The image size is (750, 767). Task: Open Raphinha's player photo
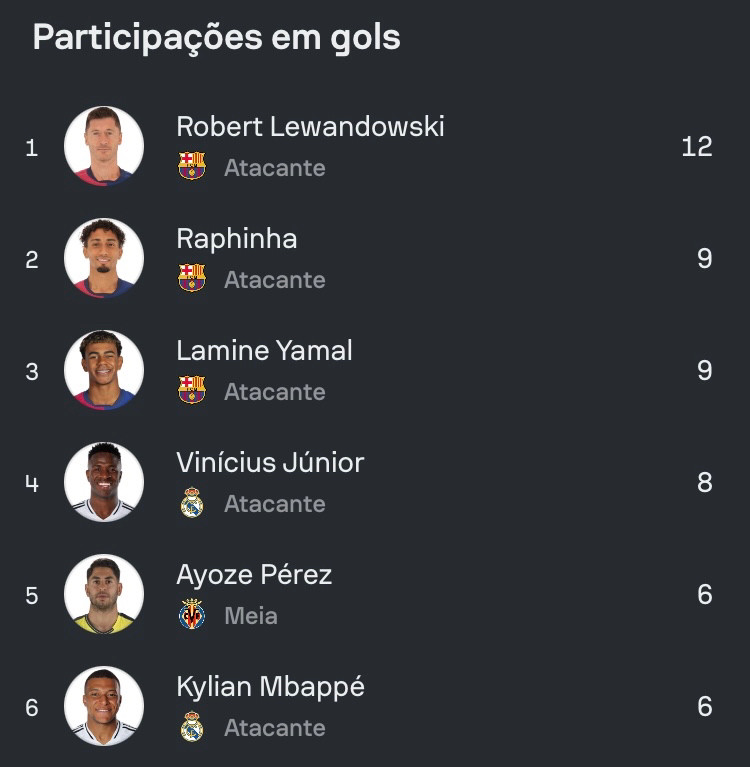(x=104, y=258)
